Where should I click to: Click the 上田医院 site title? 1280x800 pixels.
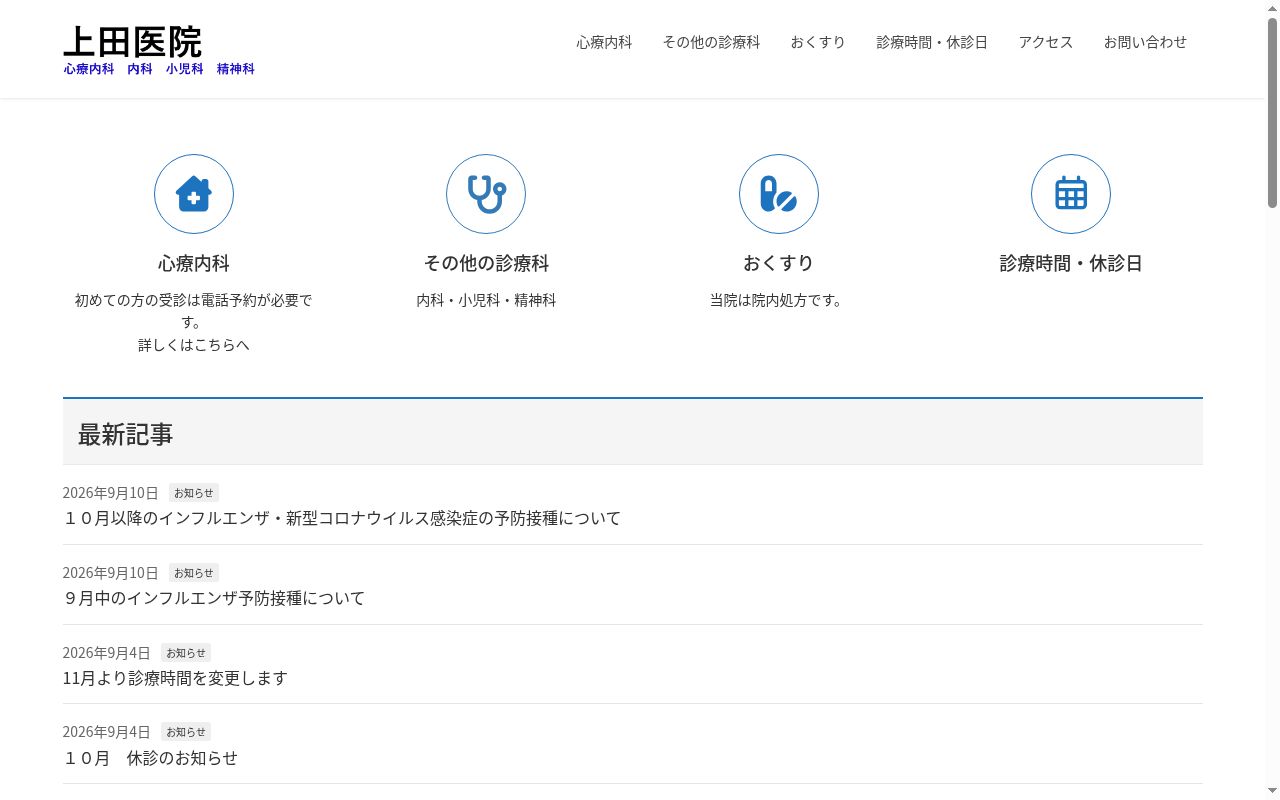click(x=132, y=42)
